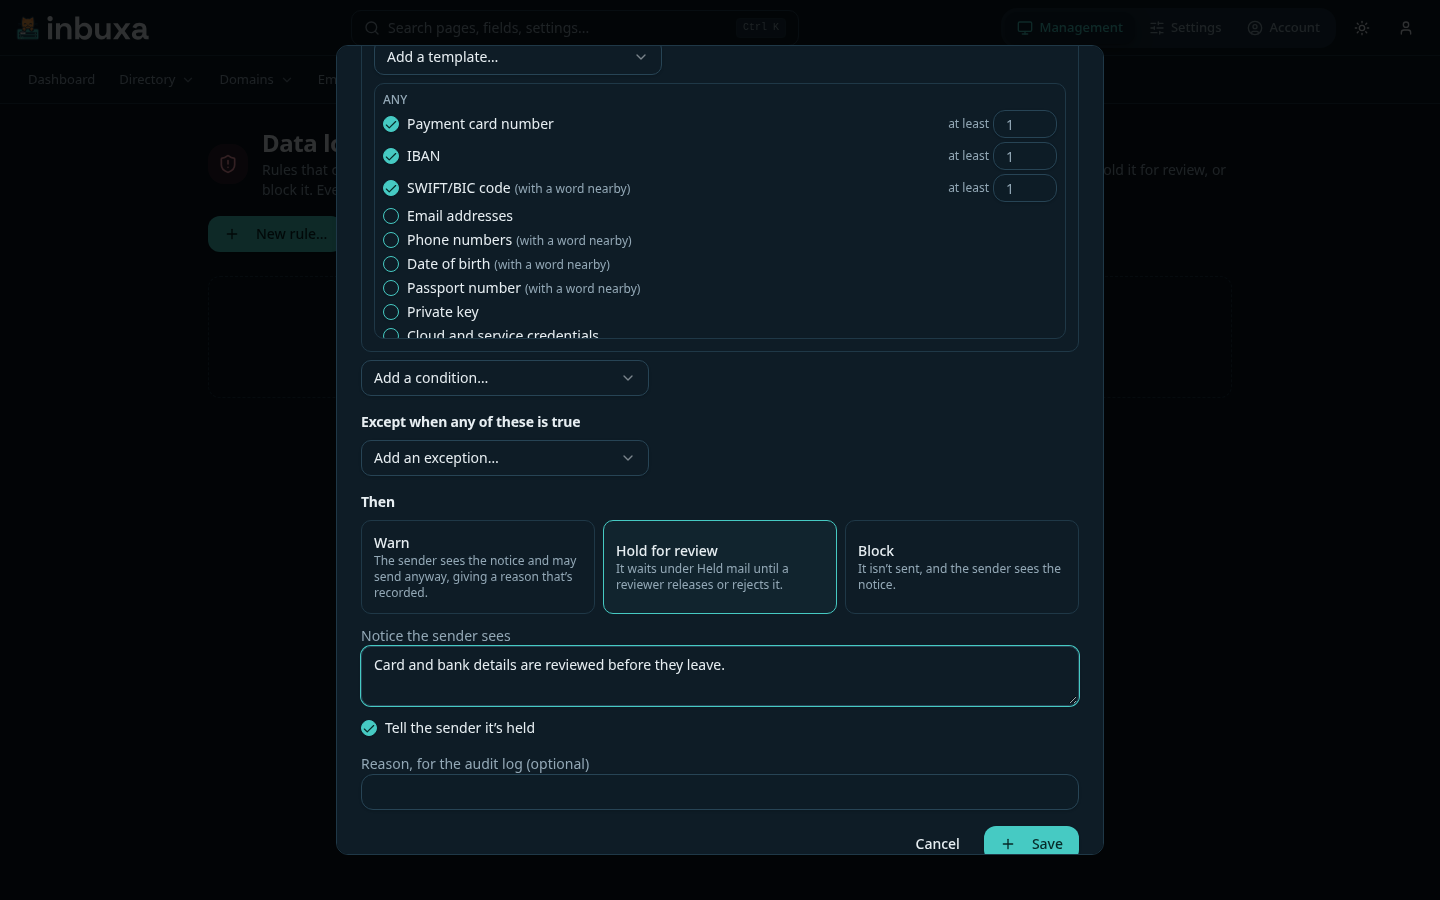Click the Payment card number minimum count field

(1025, 124)
